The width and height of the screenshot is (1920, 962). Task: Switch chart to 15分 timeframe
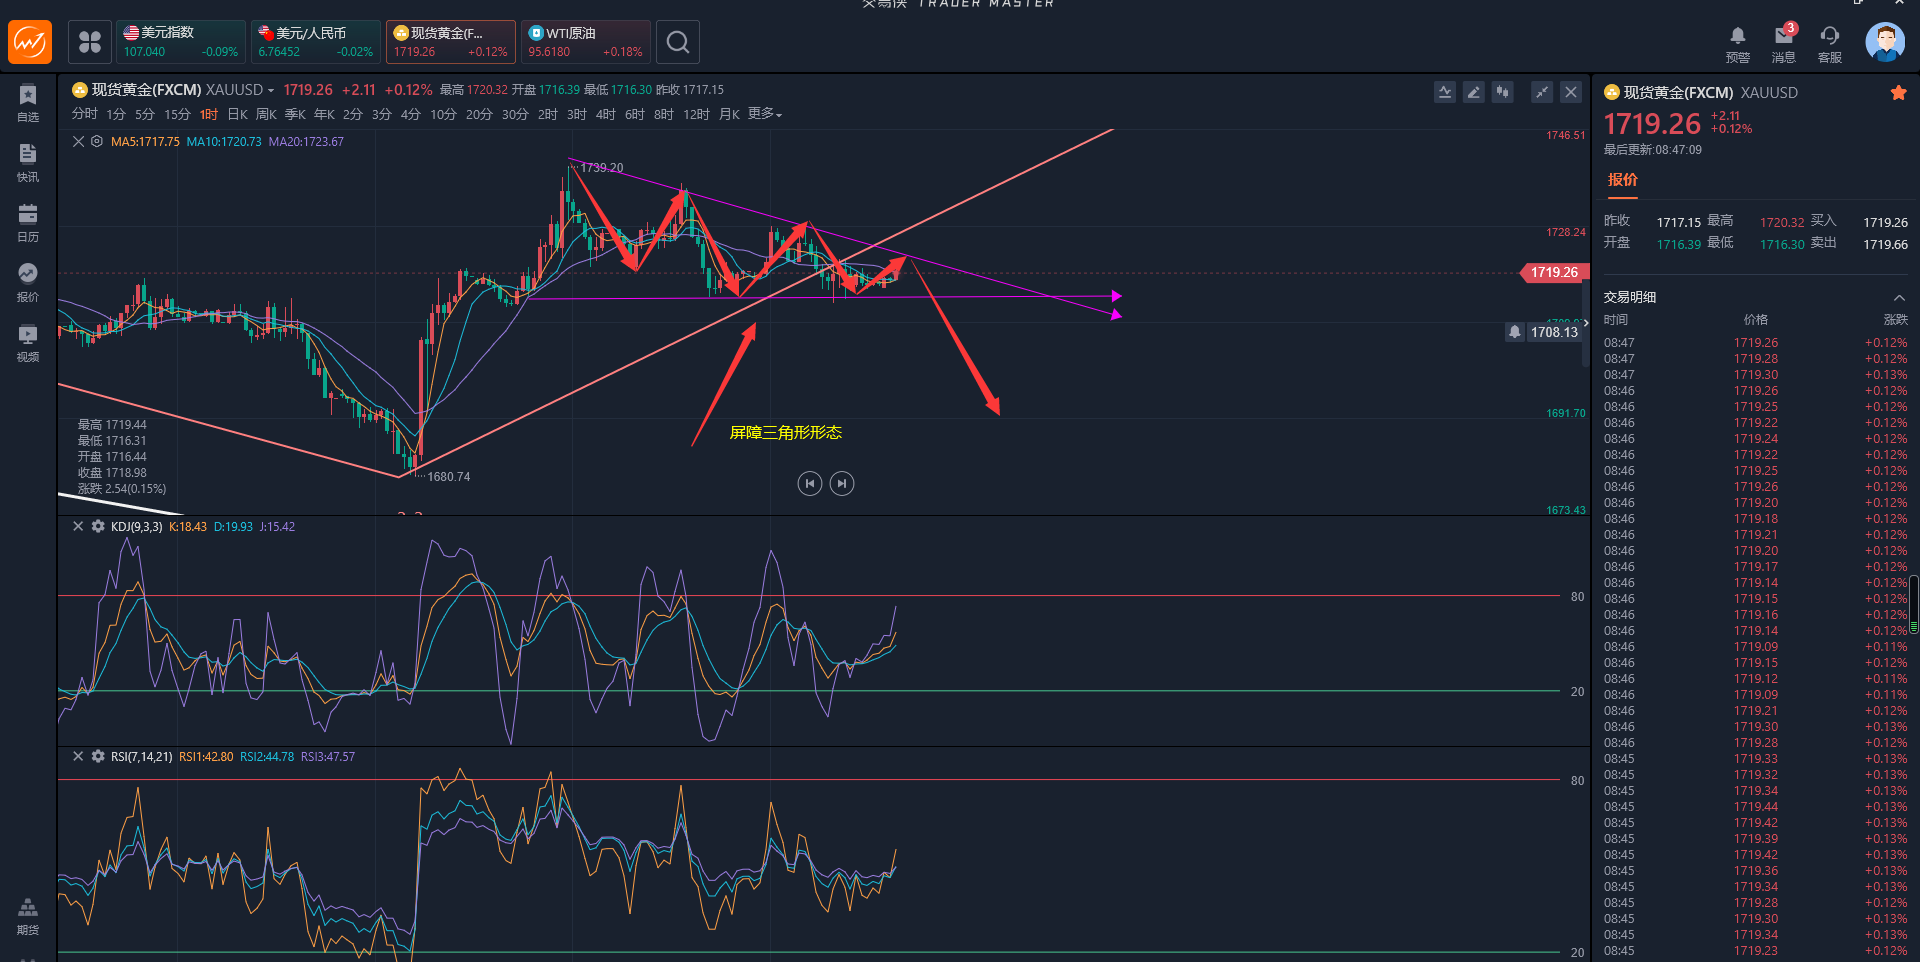[177, 114]
